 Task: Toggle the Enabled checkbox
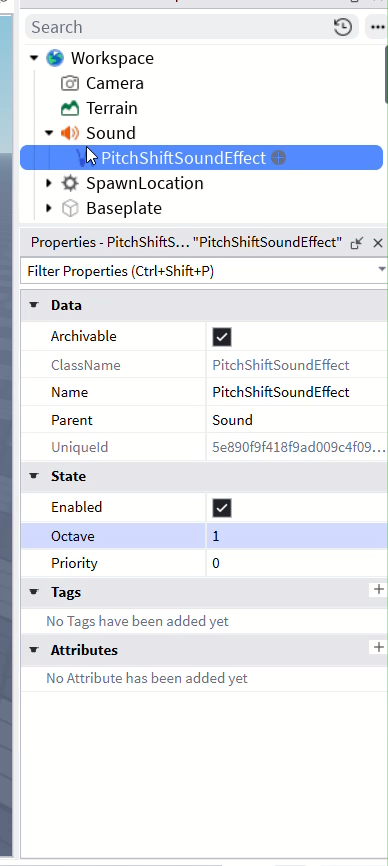pyautogui.click(x=222, y=508)
